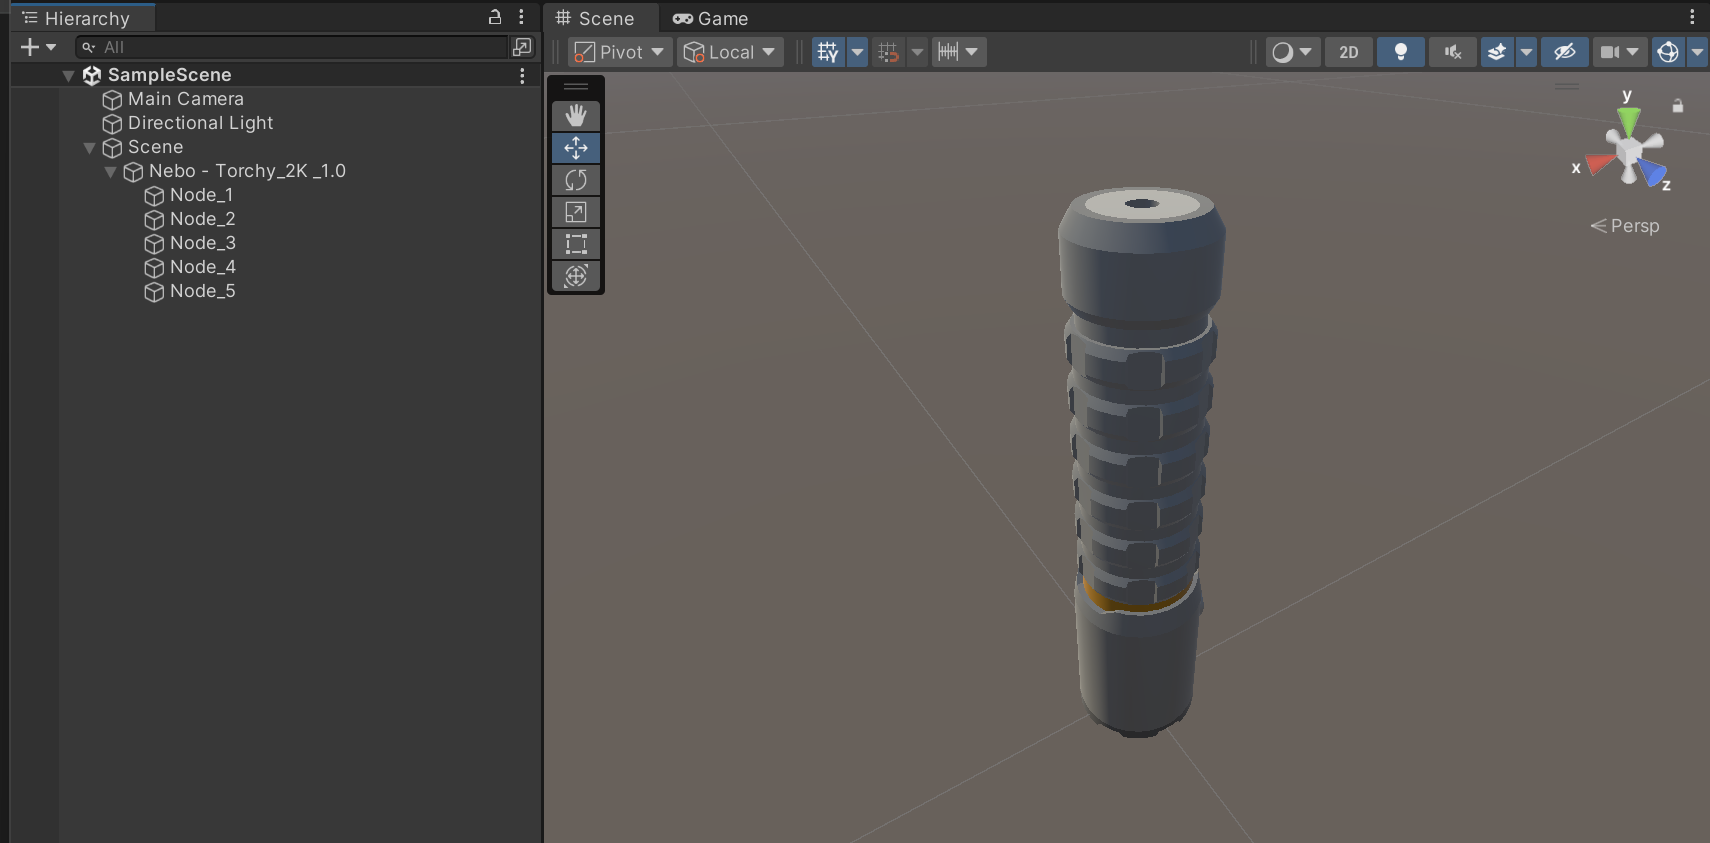Toggle hidden objects scene visibility
Screen dimensions: 1710x843
[1564, 52]
